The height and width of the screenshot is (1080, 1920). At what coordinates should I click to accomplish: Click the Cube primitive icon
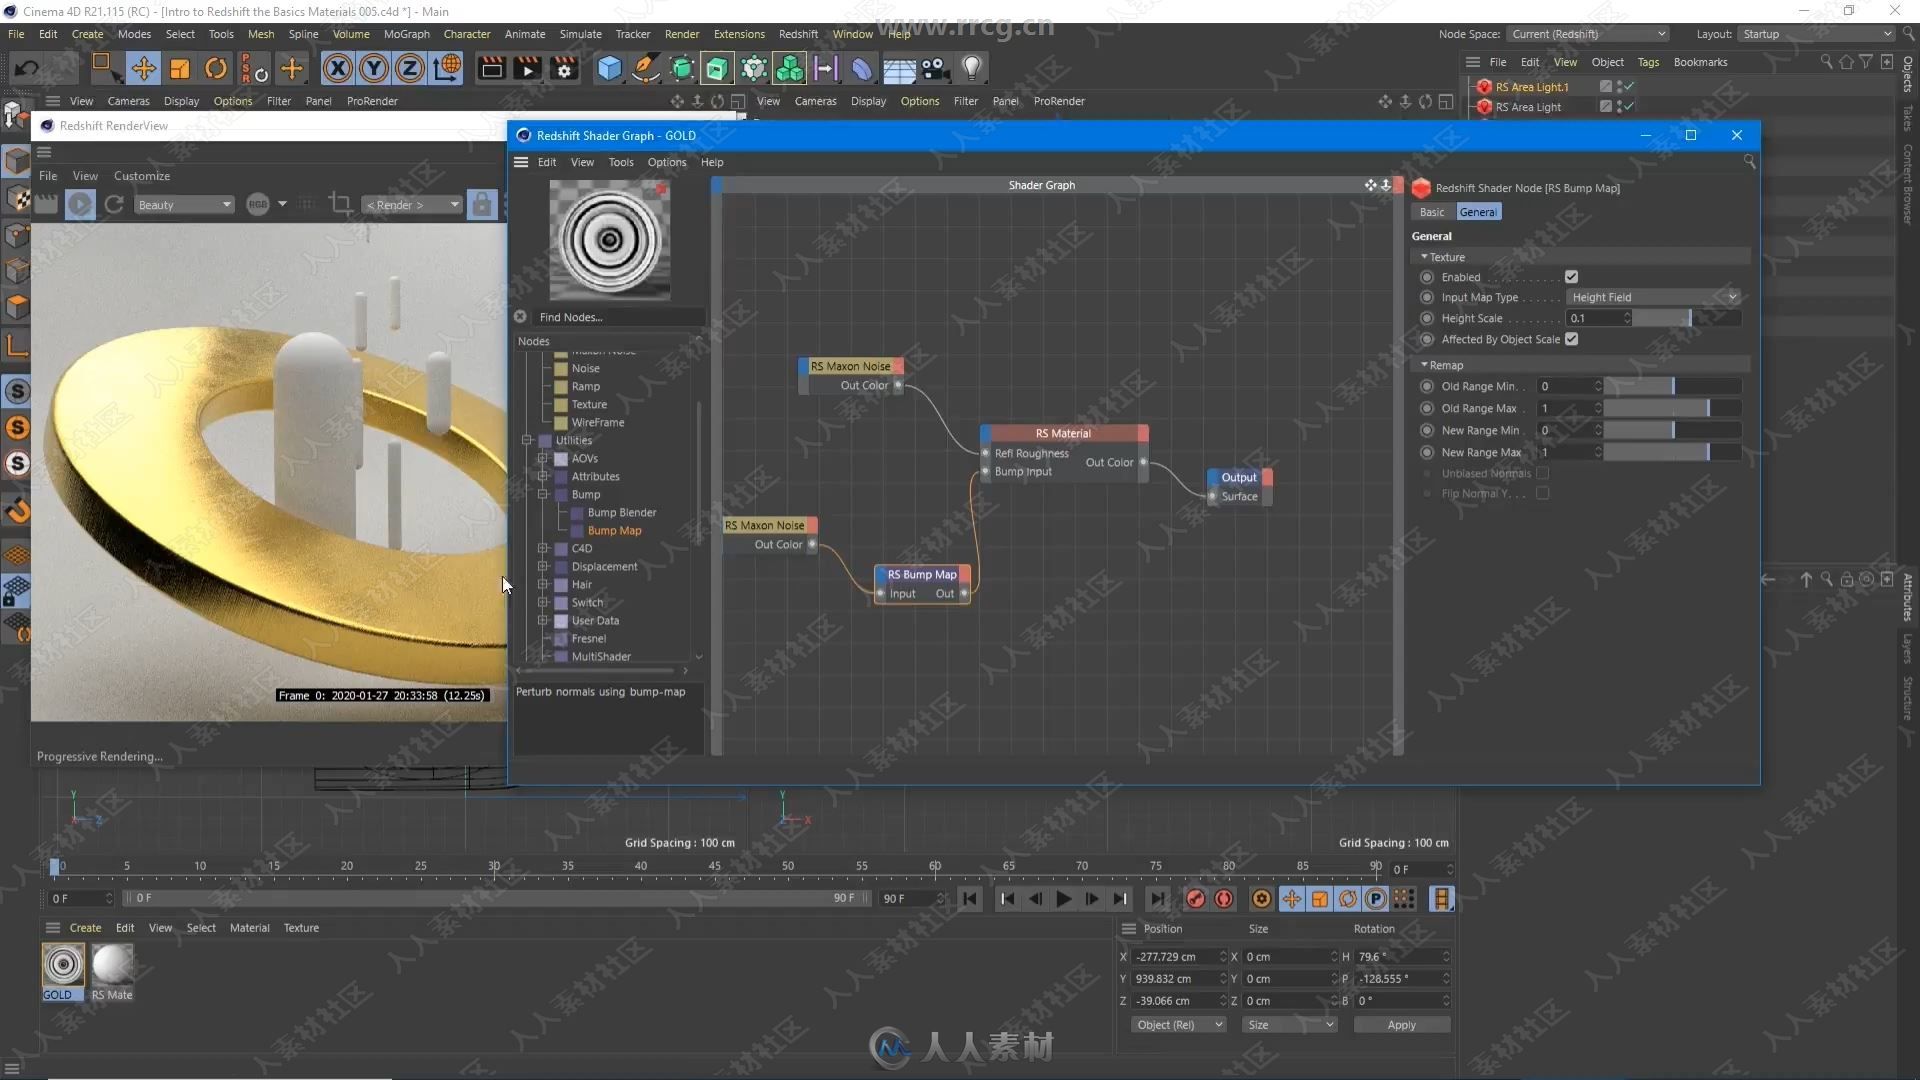click(x=609, y=68)
